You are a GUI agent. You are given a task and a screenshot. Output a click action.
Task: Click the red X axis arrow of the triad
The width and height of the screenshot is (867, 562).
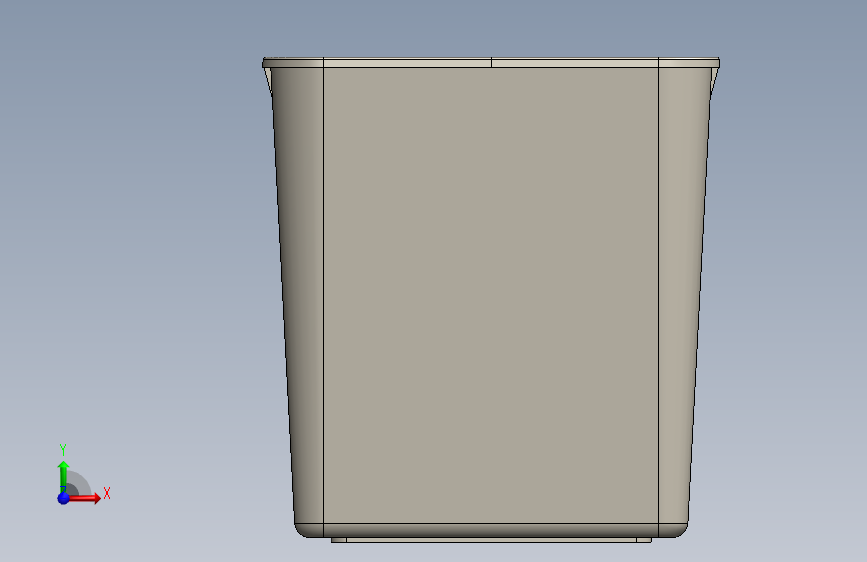[x=87, y=498]
